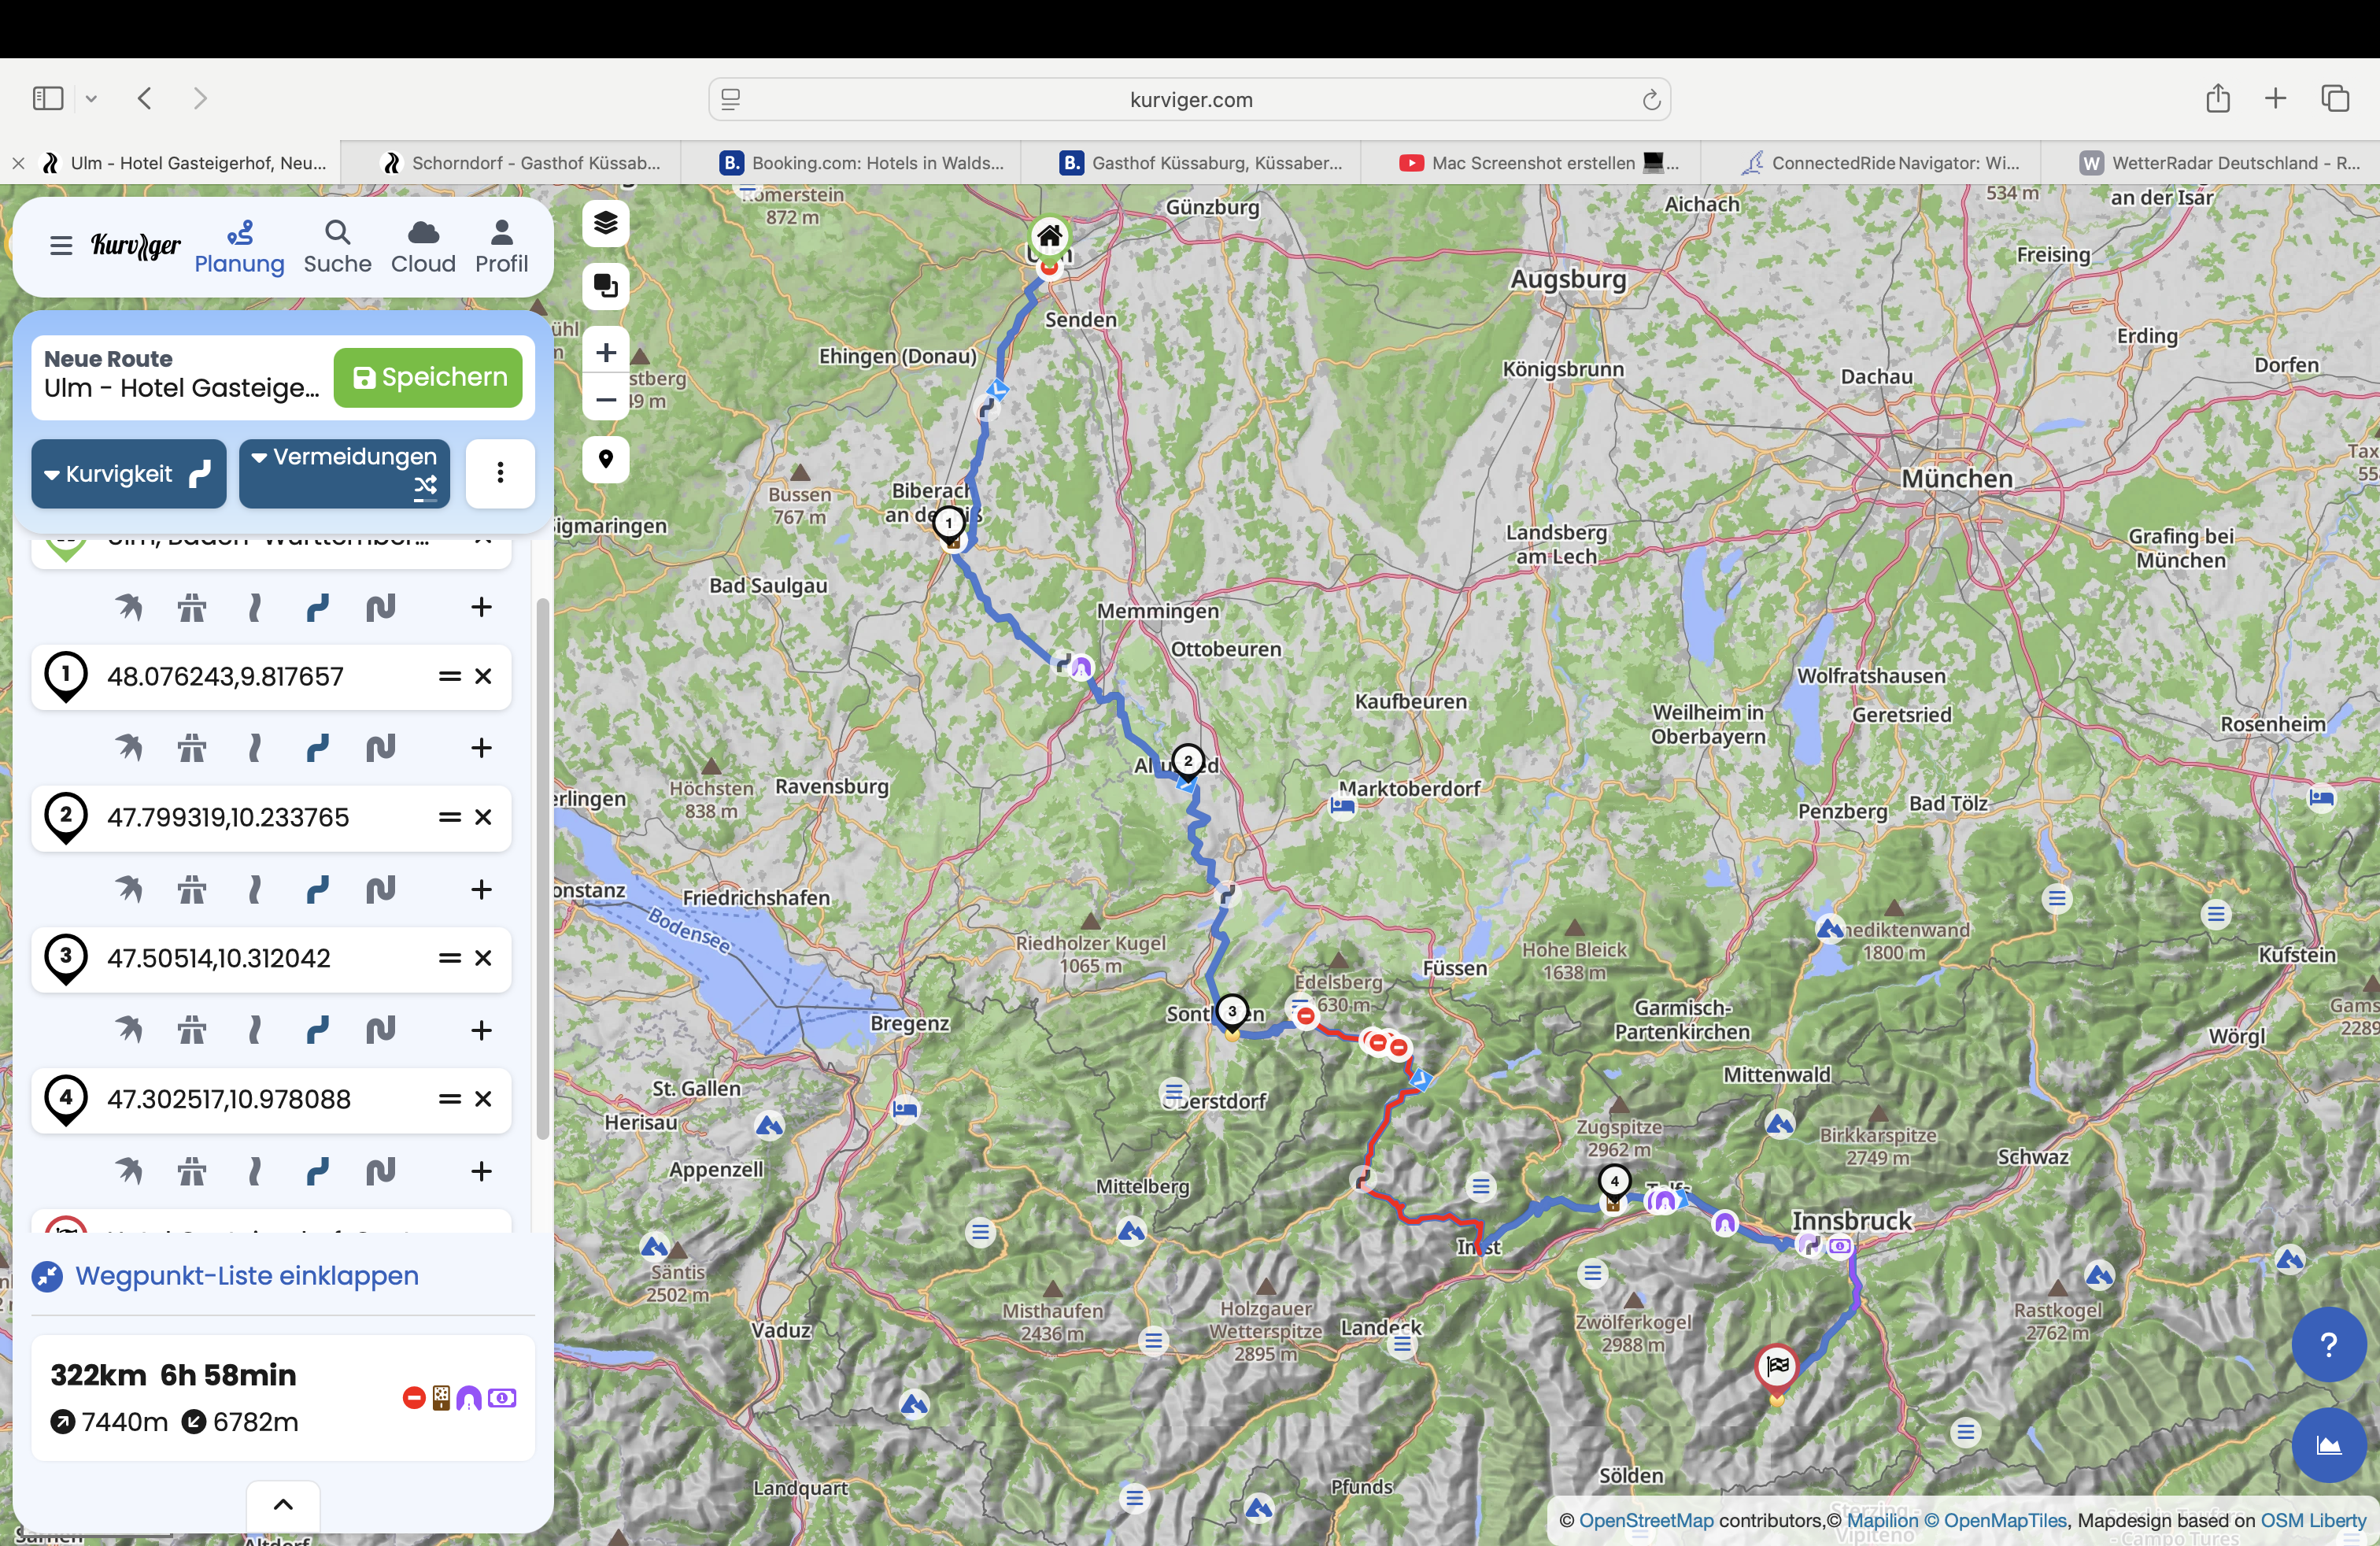Viewport: 2380px width, 1546px height.
Task: Show Safari tab overview
Action: coord(2335,98)
